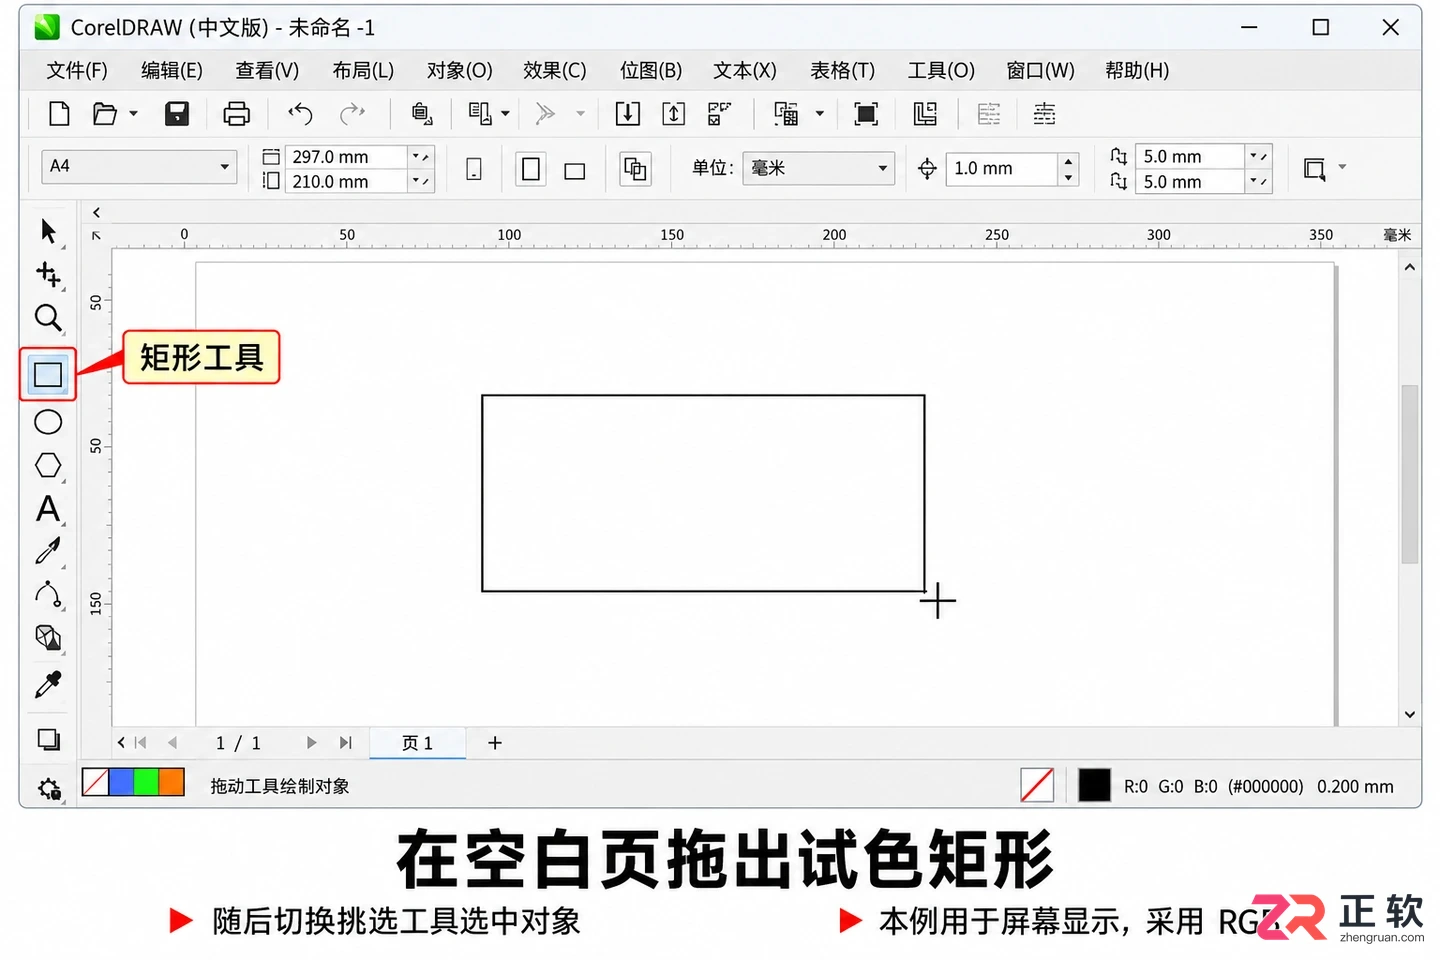The height and width of the screenshot is (960, 1440).
Task: Click the black outline color box in status bar
Action: pos(1094,786)
